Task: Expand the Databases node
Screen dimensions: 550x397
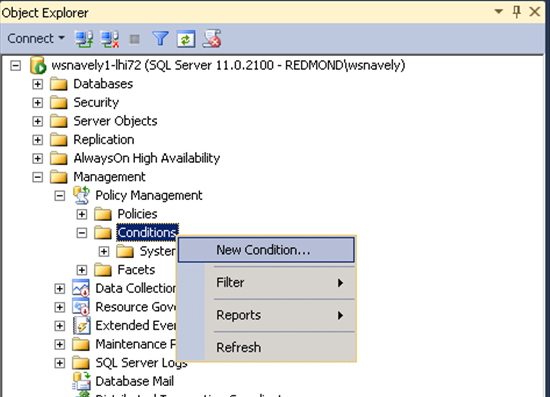Action: click(x=38, y=84)
